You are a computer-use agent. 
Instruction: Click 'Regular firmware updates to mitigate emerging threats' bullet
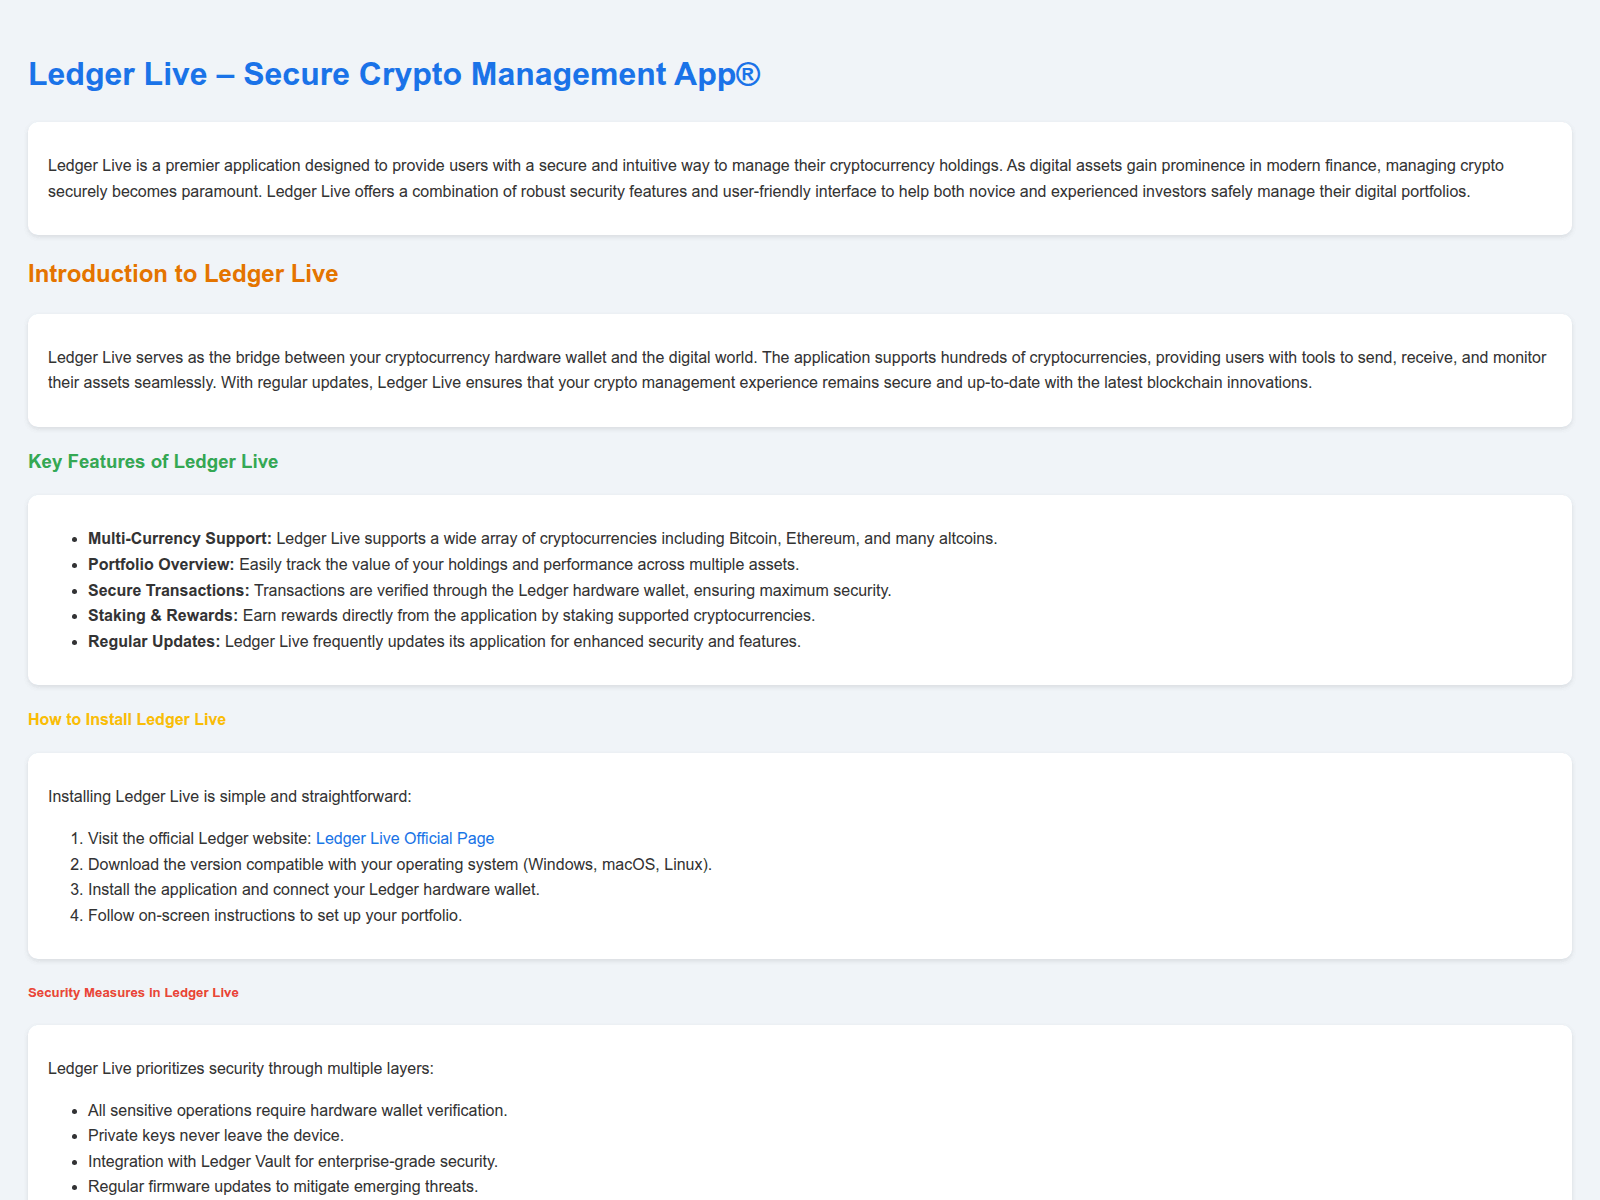click(x=283, y=1186)
